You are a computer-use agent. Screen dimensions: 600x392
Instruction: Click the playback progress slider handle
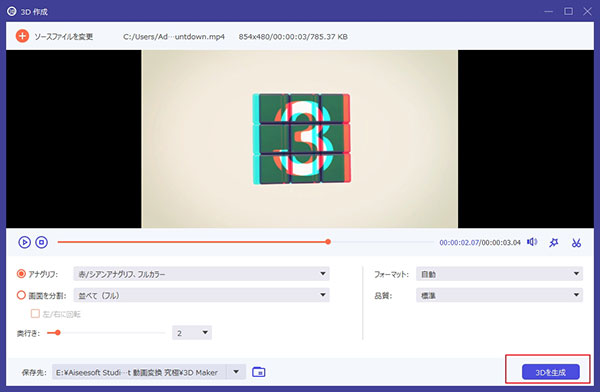coord(328,242)
